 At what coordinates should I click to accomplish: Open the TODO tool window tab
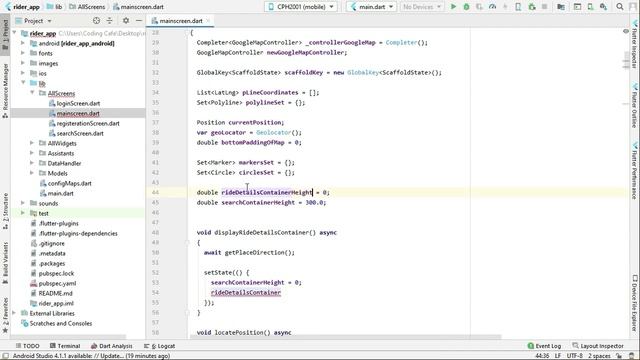point(27,346)
